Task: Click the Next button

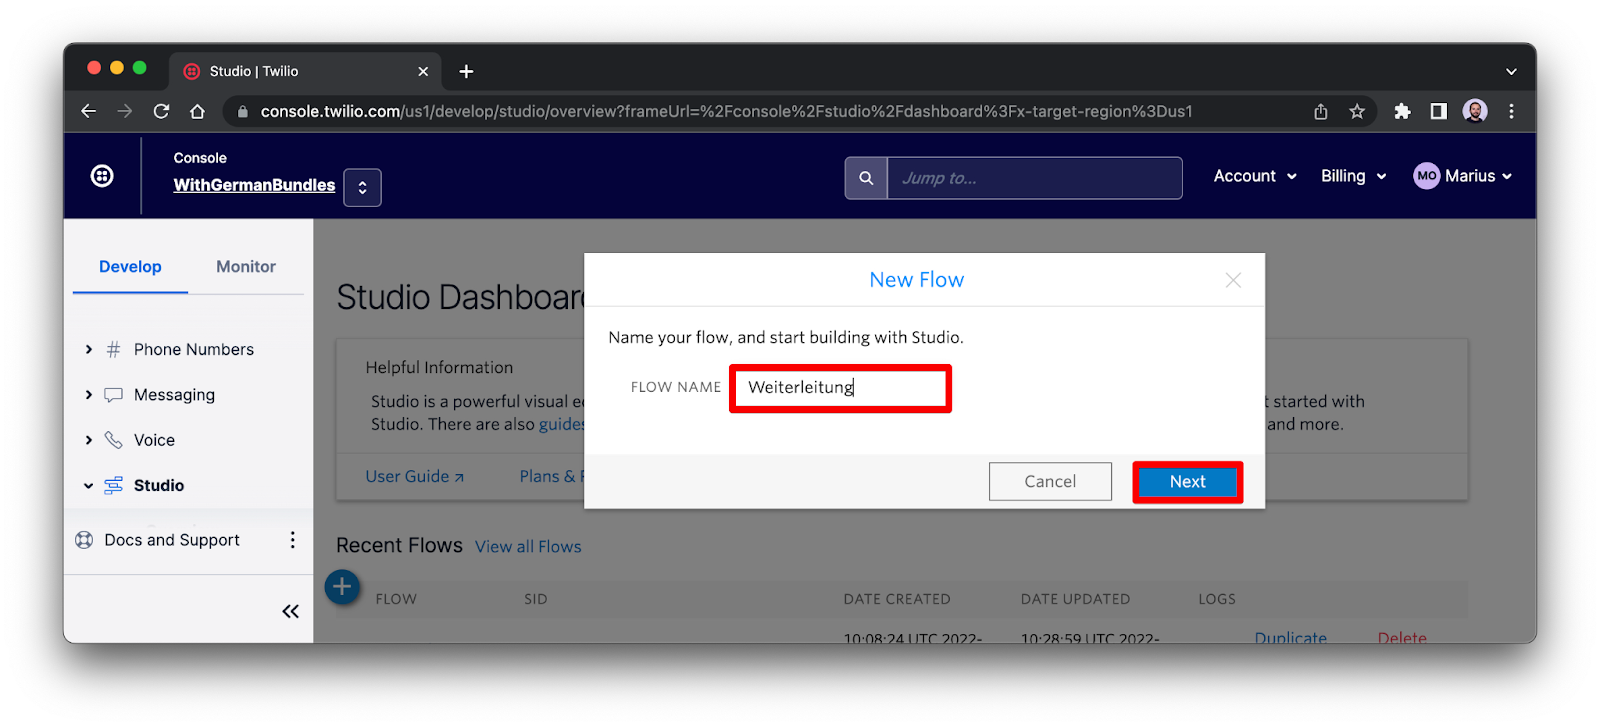Action: (x=1188, y=482)
